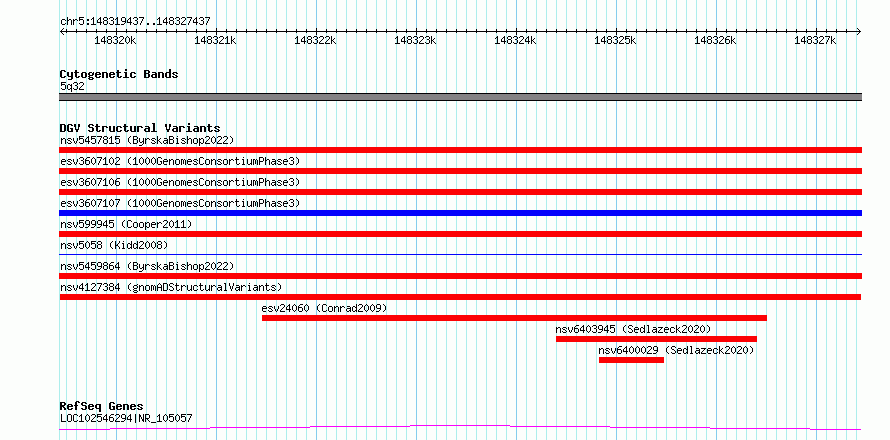Click the 148320k ruler tick label
Viewport: 890px width, 440px height.
pyautogui.click(x=115, y=40)
